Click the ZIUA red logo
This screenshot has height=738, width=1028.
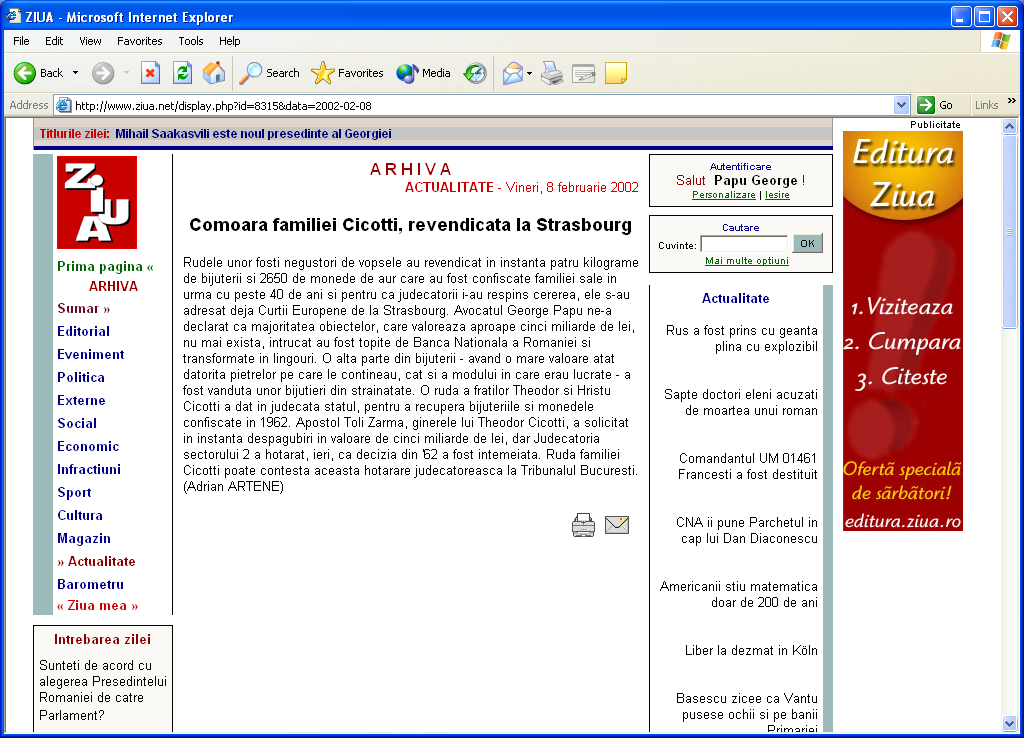click(97, 203)
